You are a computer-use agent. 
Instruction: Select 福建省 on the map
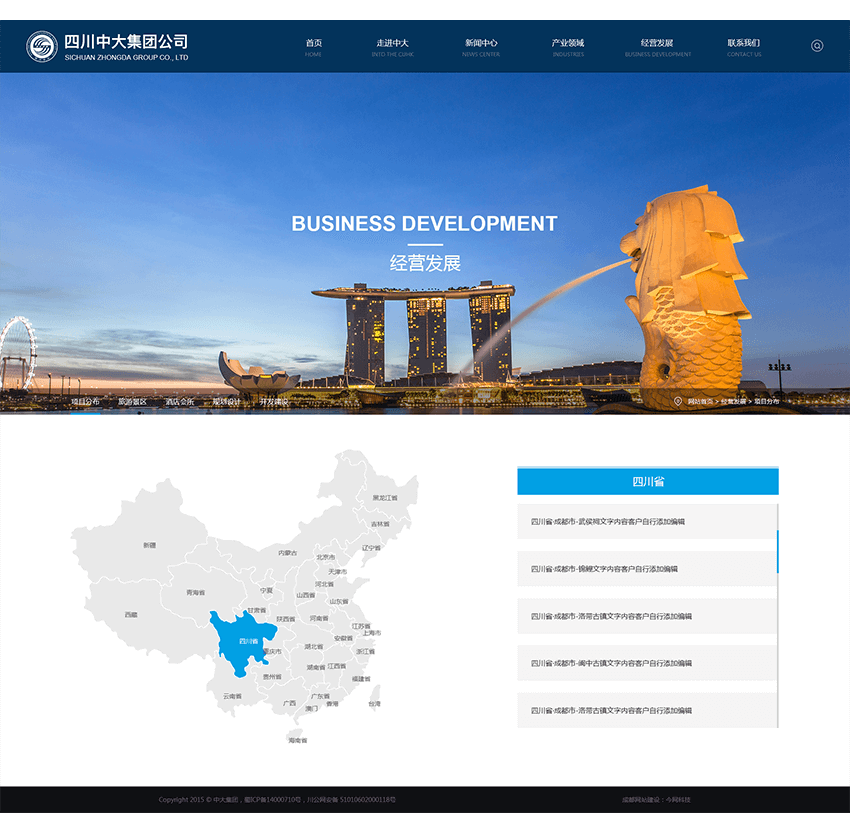click(361, 679)
